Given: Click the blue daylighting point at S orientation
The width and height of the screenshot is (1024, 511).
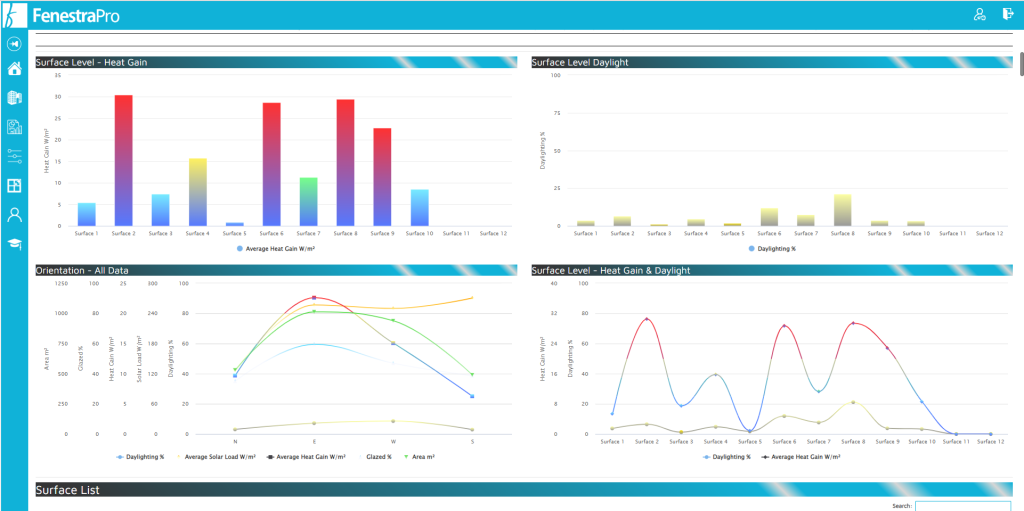Looking at the screenshot, I should 472,396.
